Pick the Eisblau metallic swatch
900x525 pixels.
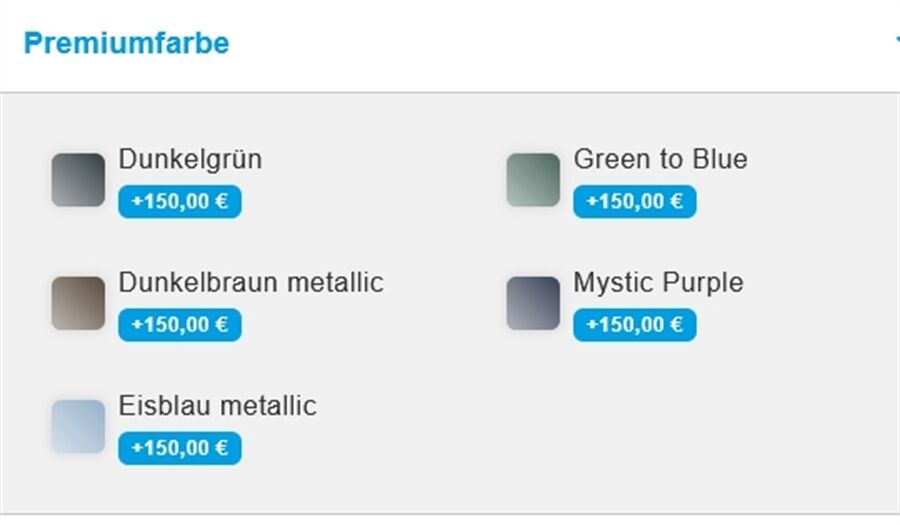pos(78,426)
